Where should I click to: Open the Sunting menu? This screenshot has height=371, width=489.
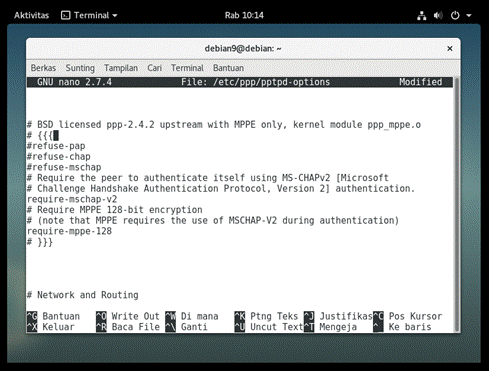click(80, 68)
